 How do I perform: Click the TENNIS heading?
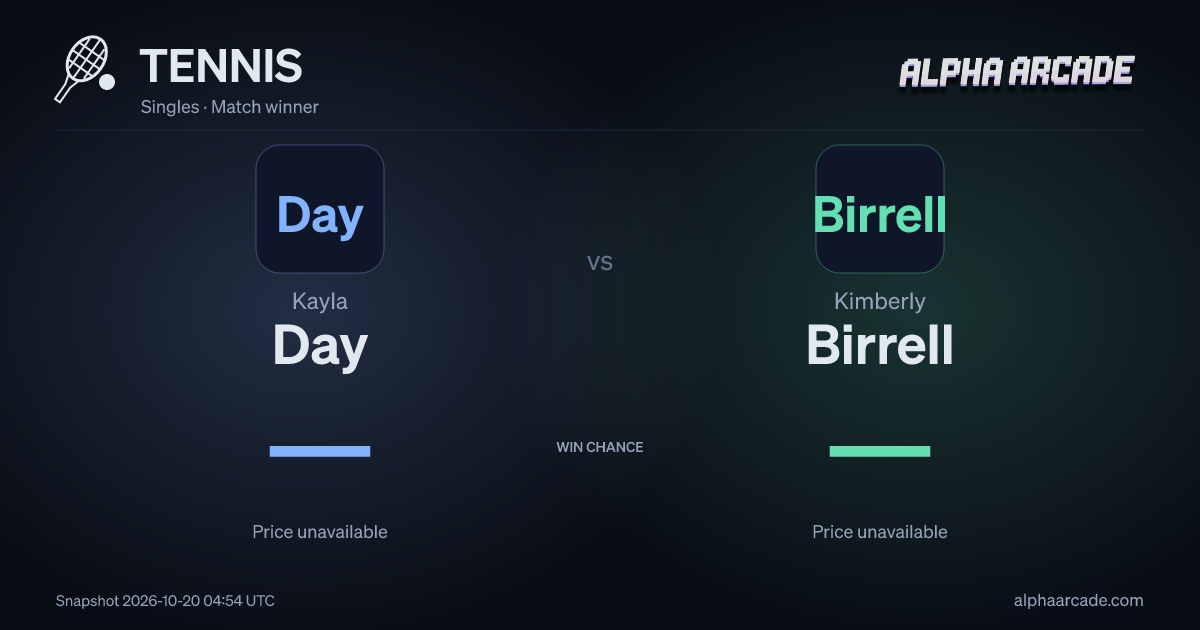pos(221,66)
